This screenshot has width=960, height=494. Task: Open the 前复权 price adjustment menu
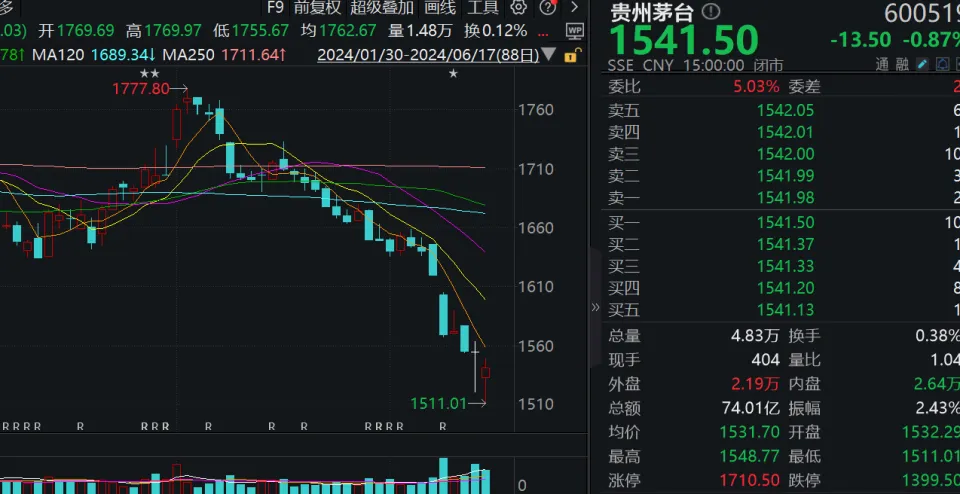coord(317,7)
